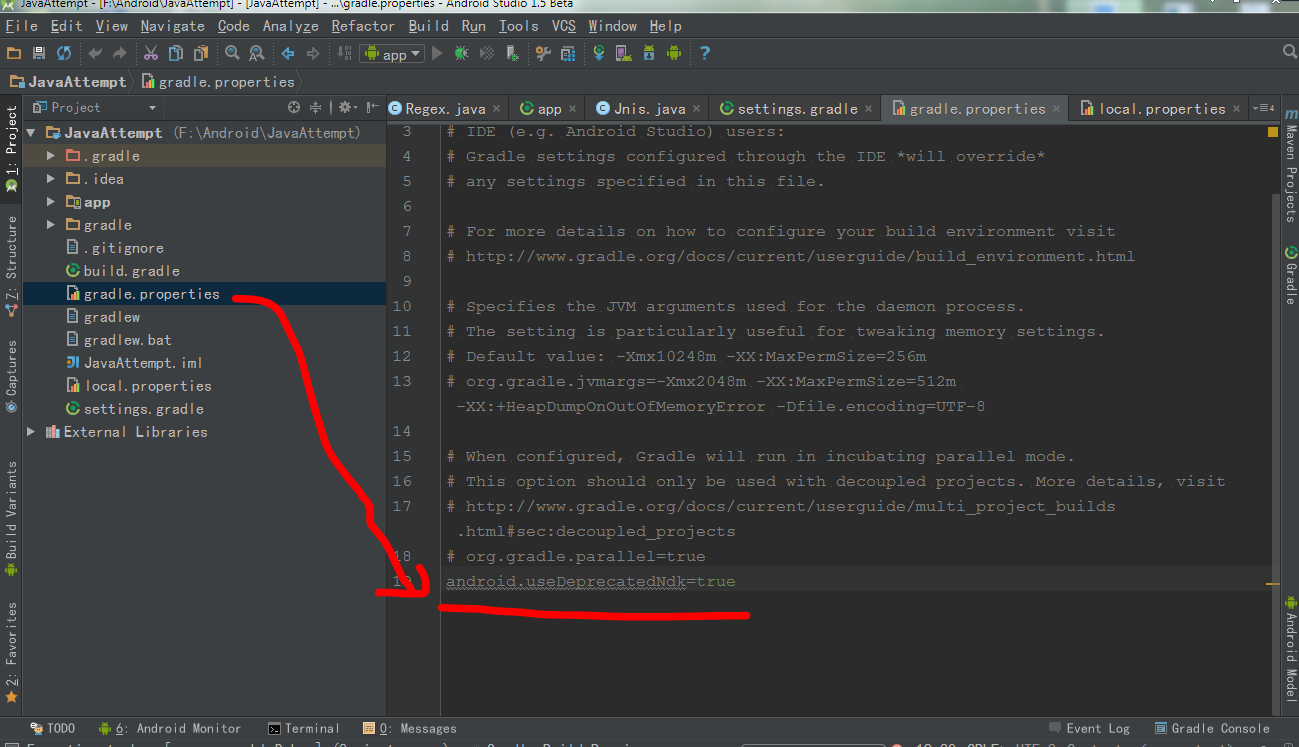Image resolution: width=1299 pixels, height=747 pixels.
Task: Switch to the Regex.java tab
Action: 446,108
